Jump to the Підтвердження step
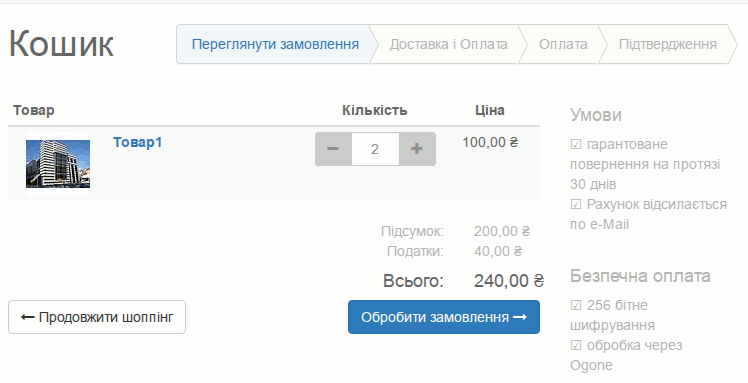748x383 pixels. coord(667,44)
